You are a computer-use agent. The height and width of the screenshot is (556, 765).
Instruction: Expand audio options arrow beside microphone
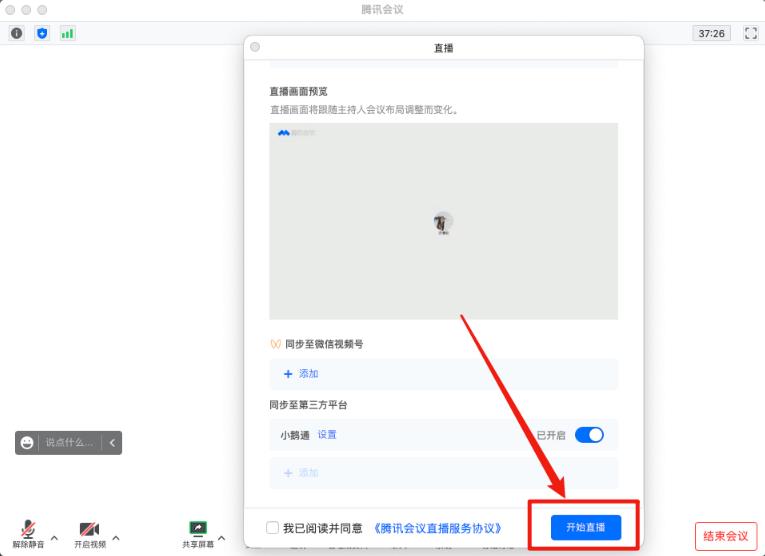pos(54,538)
